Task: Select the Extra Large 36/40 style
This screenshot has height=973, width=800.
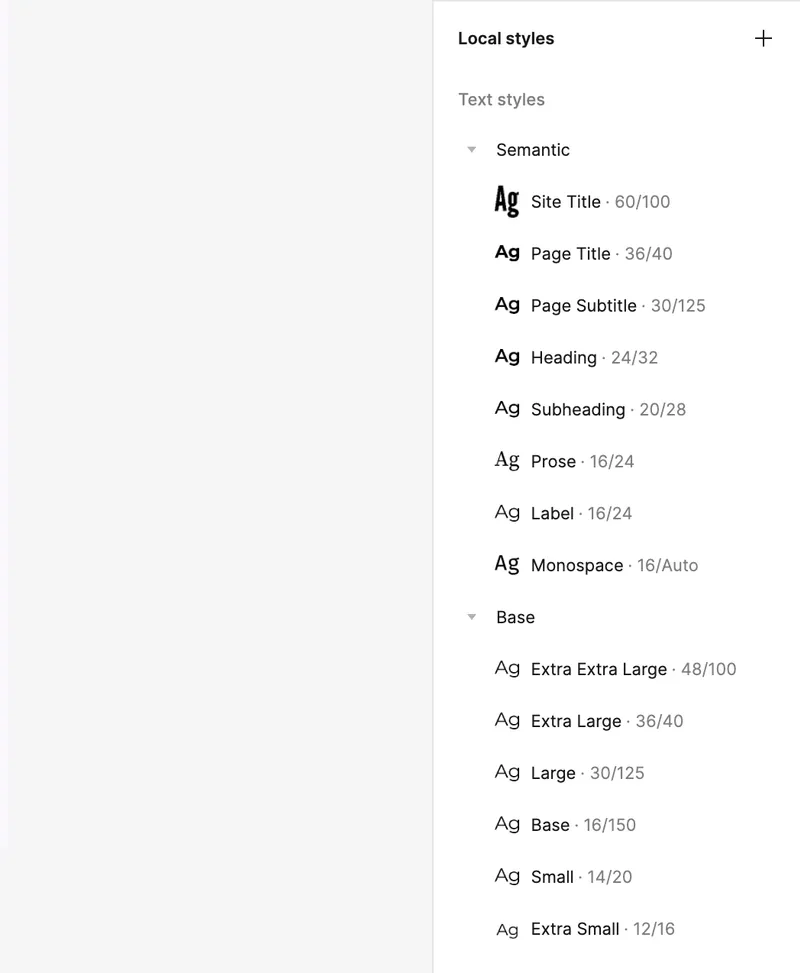Action: pyautogui.click(x=577, y=722)
